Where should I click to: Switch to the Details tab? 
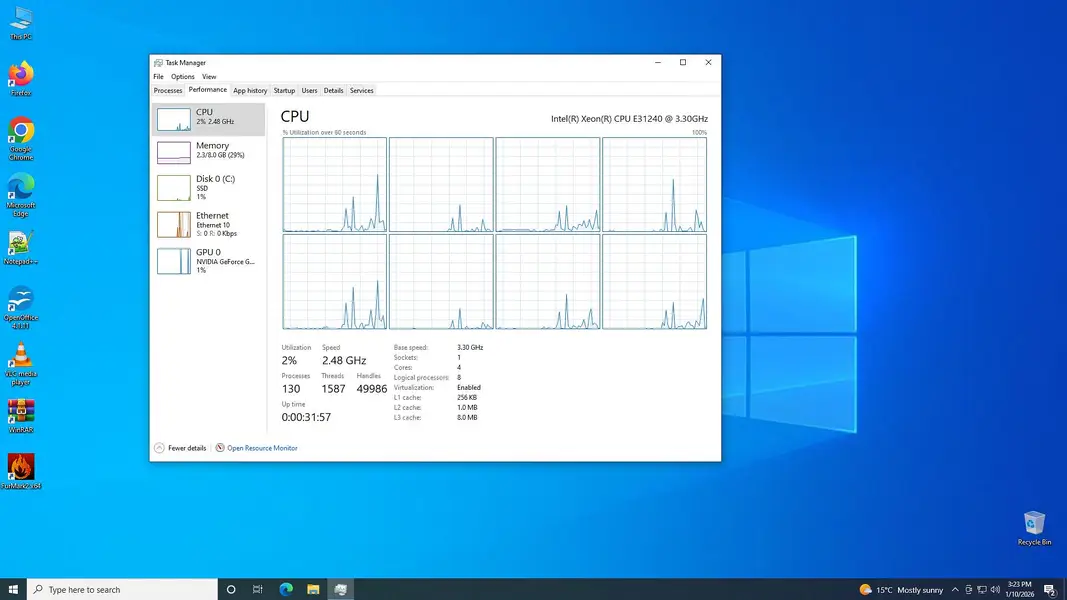[333, 90]
